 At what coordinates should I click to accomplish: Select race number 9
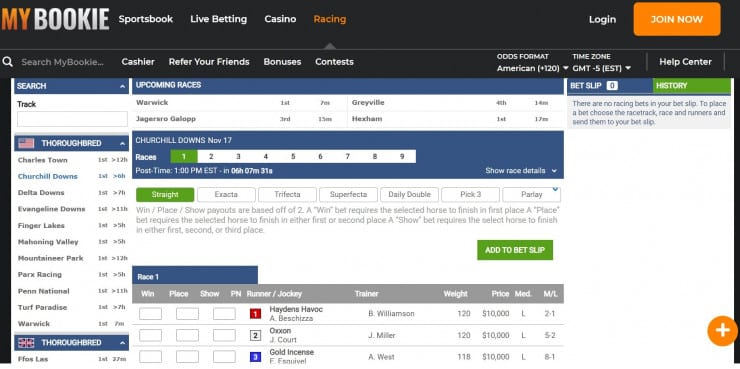tap(402, 157)
